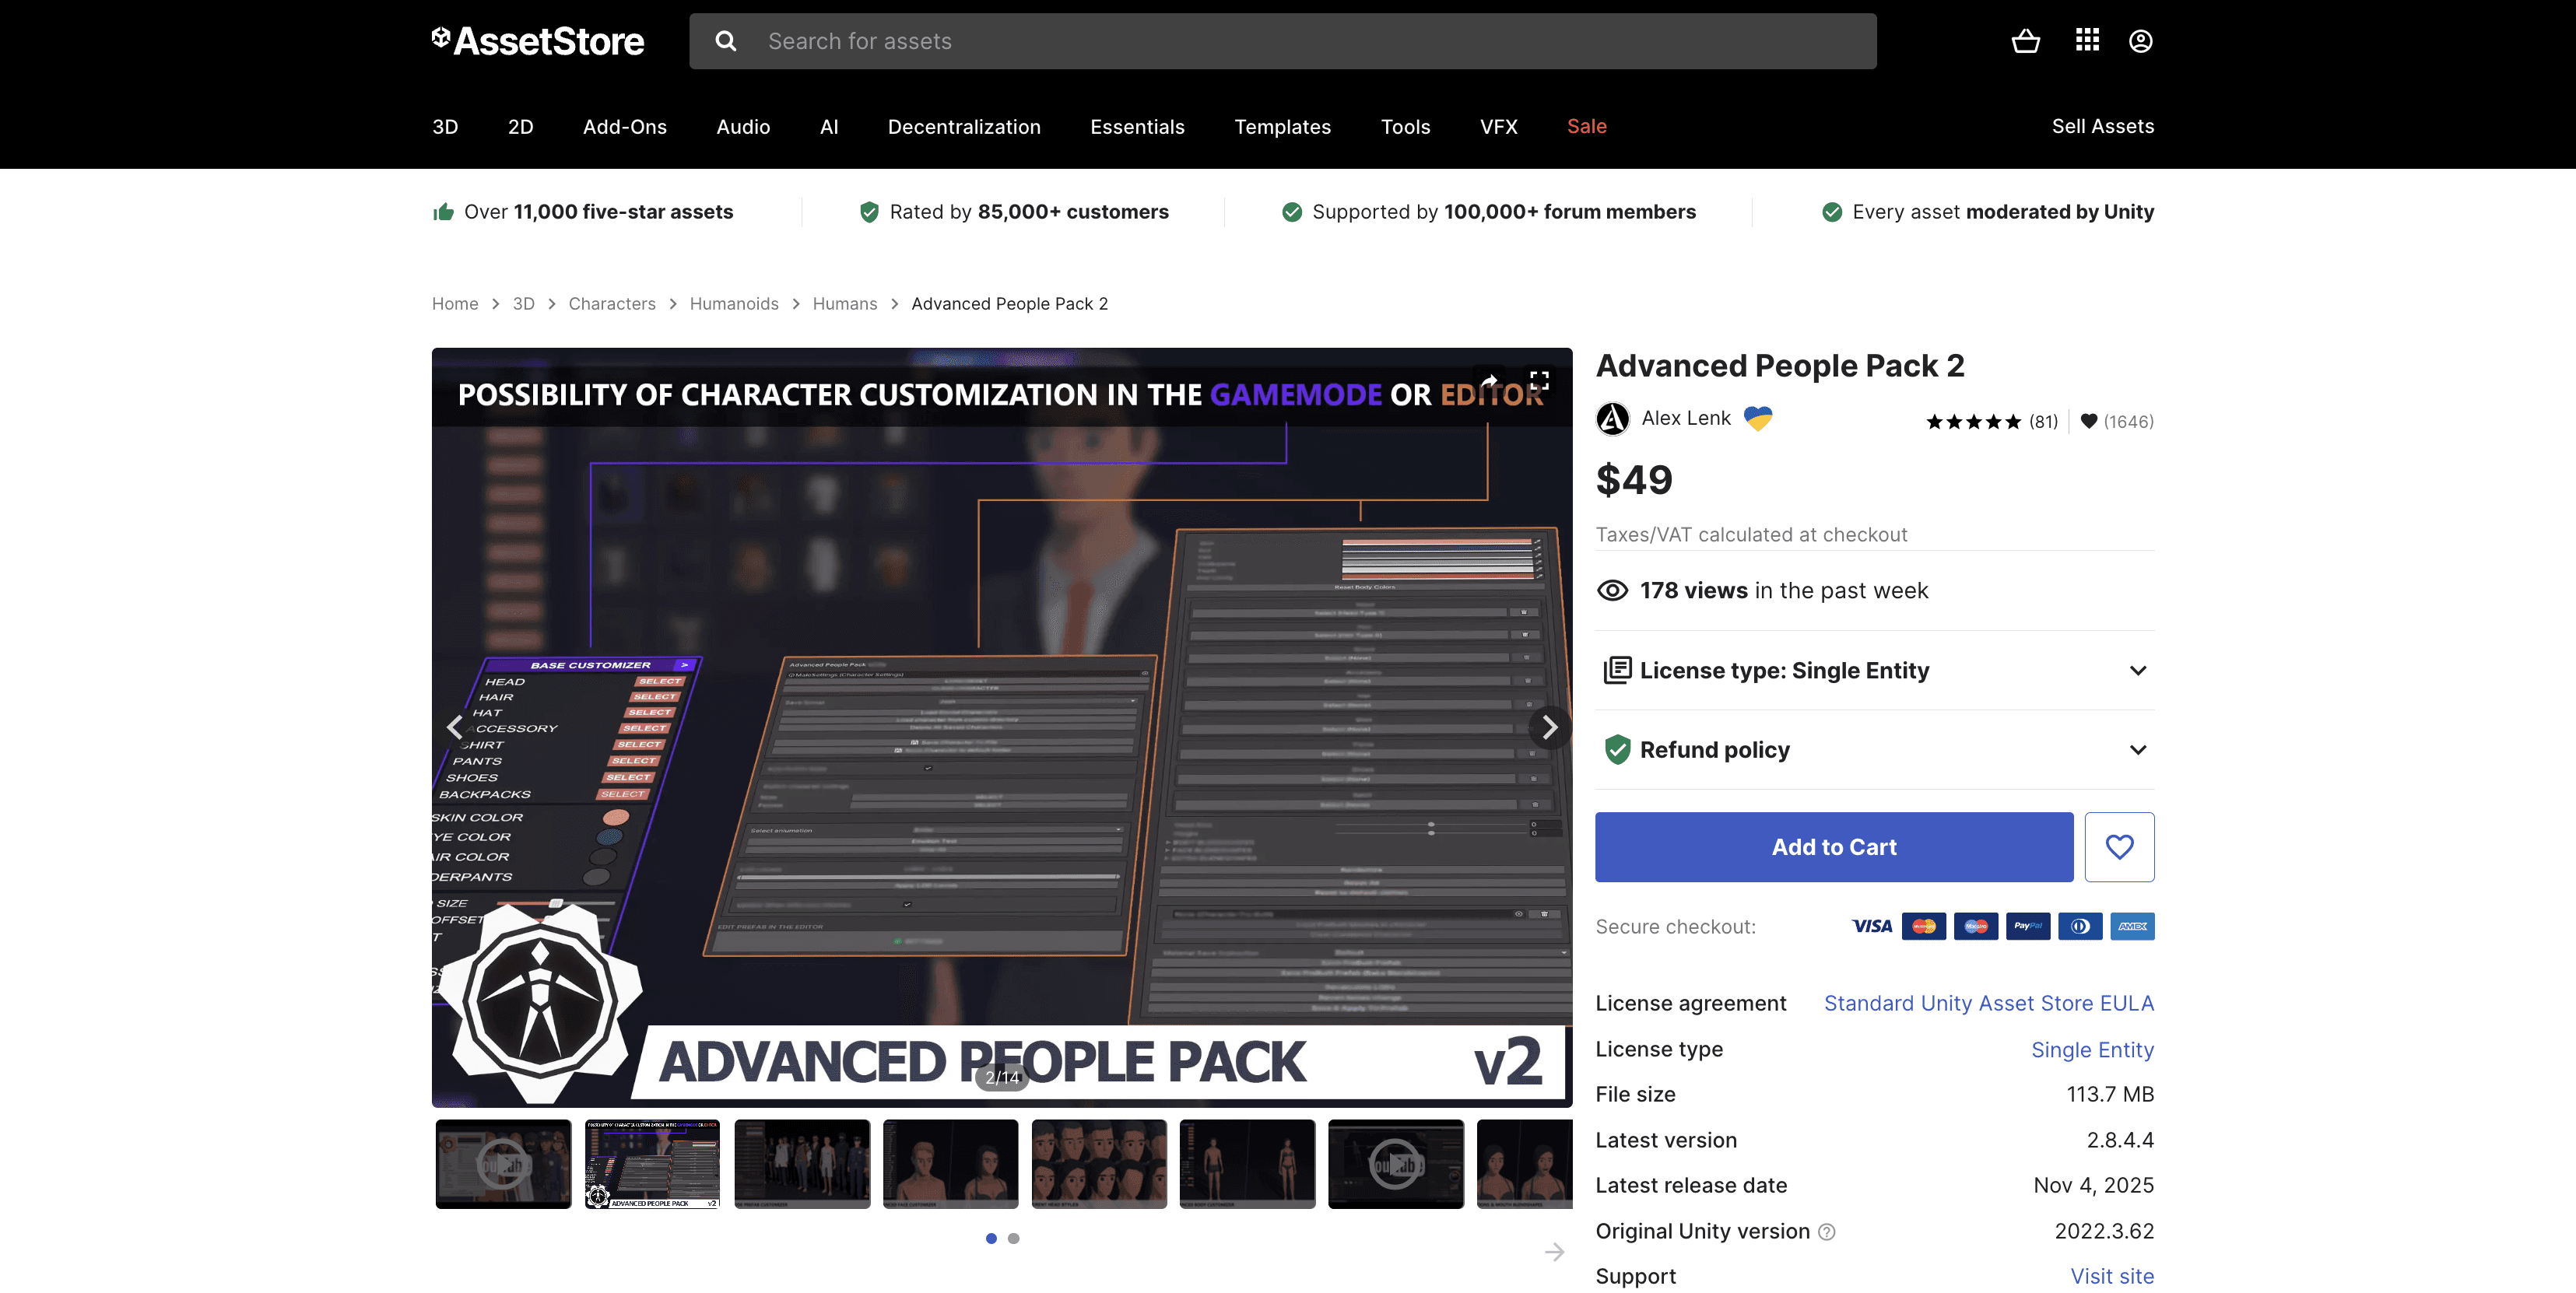Click the Original Unity version help icon
The height and width of the screenshot is (1293, 2576).
pyautogui.click(x=1827, y=1232)
